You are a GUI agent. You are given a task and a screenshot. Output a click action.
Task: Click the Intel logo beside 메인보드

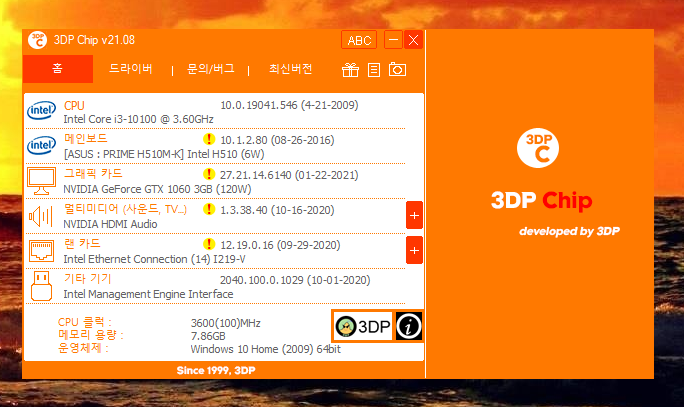[x=41, y=145]
